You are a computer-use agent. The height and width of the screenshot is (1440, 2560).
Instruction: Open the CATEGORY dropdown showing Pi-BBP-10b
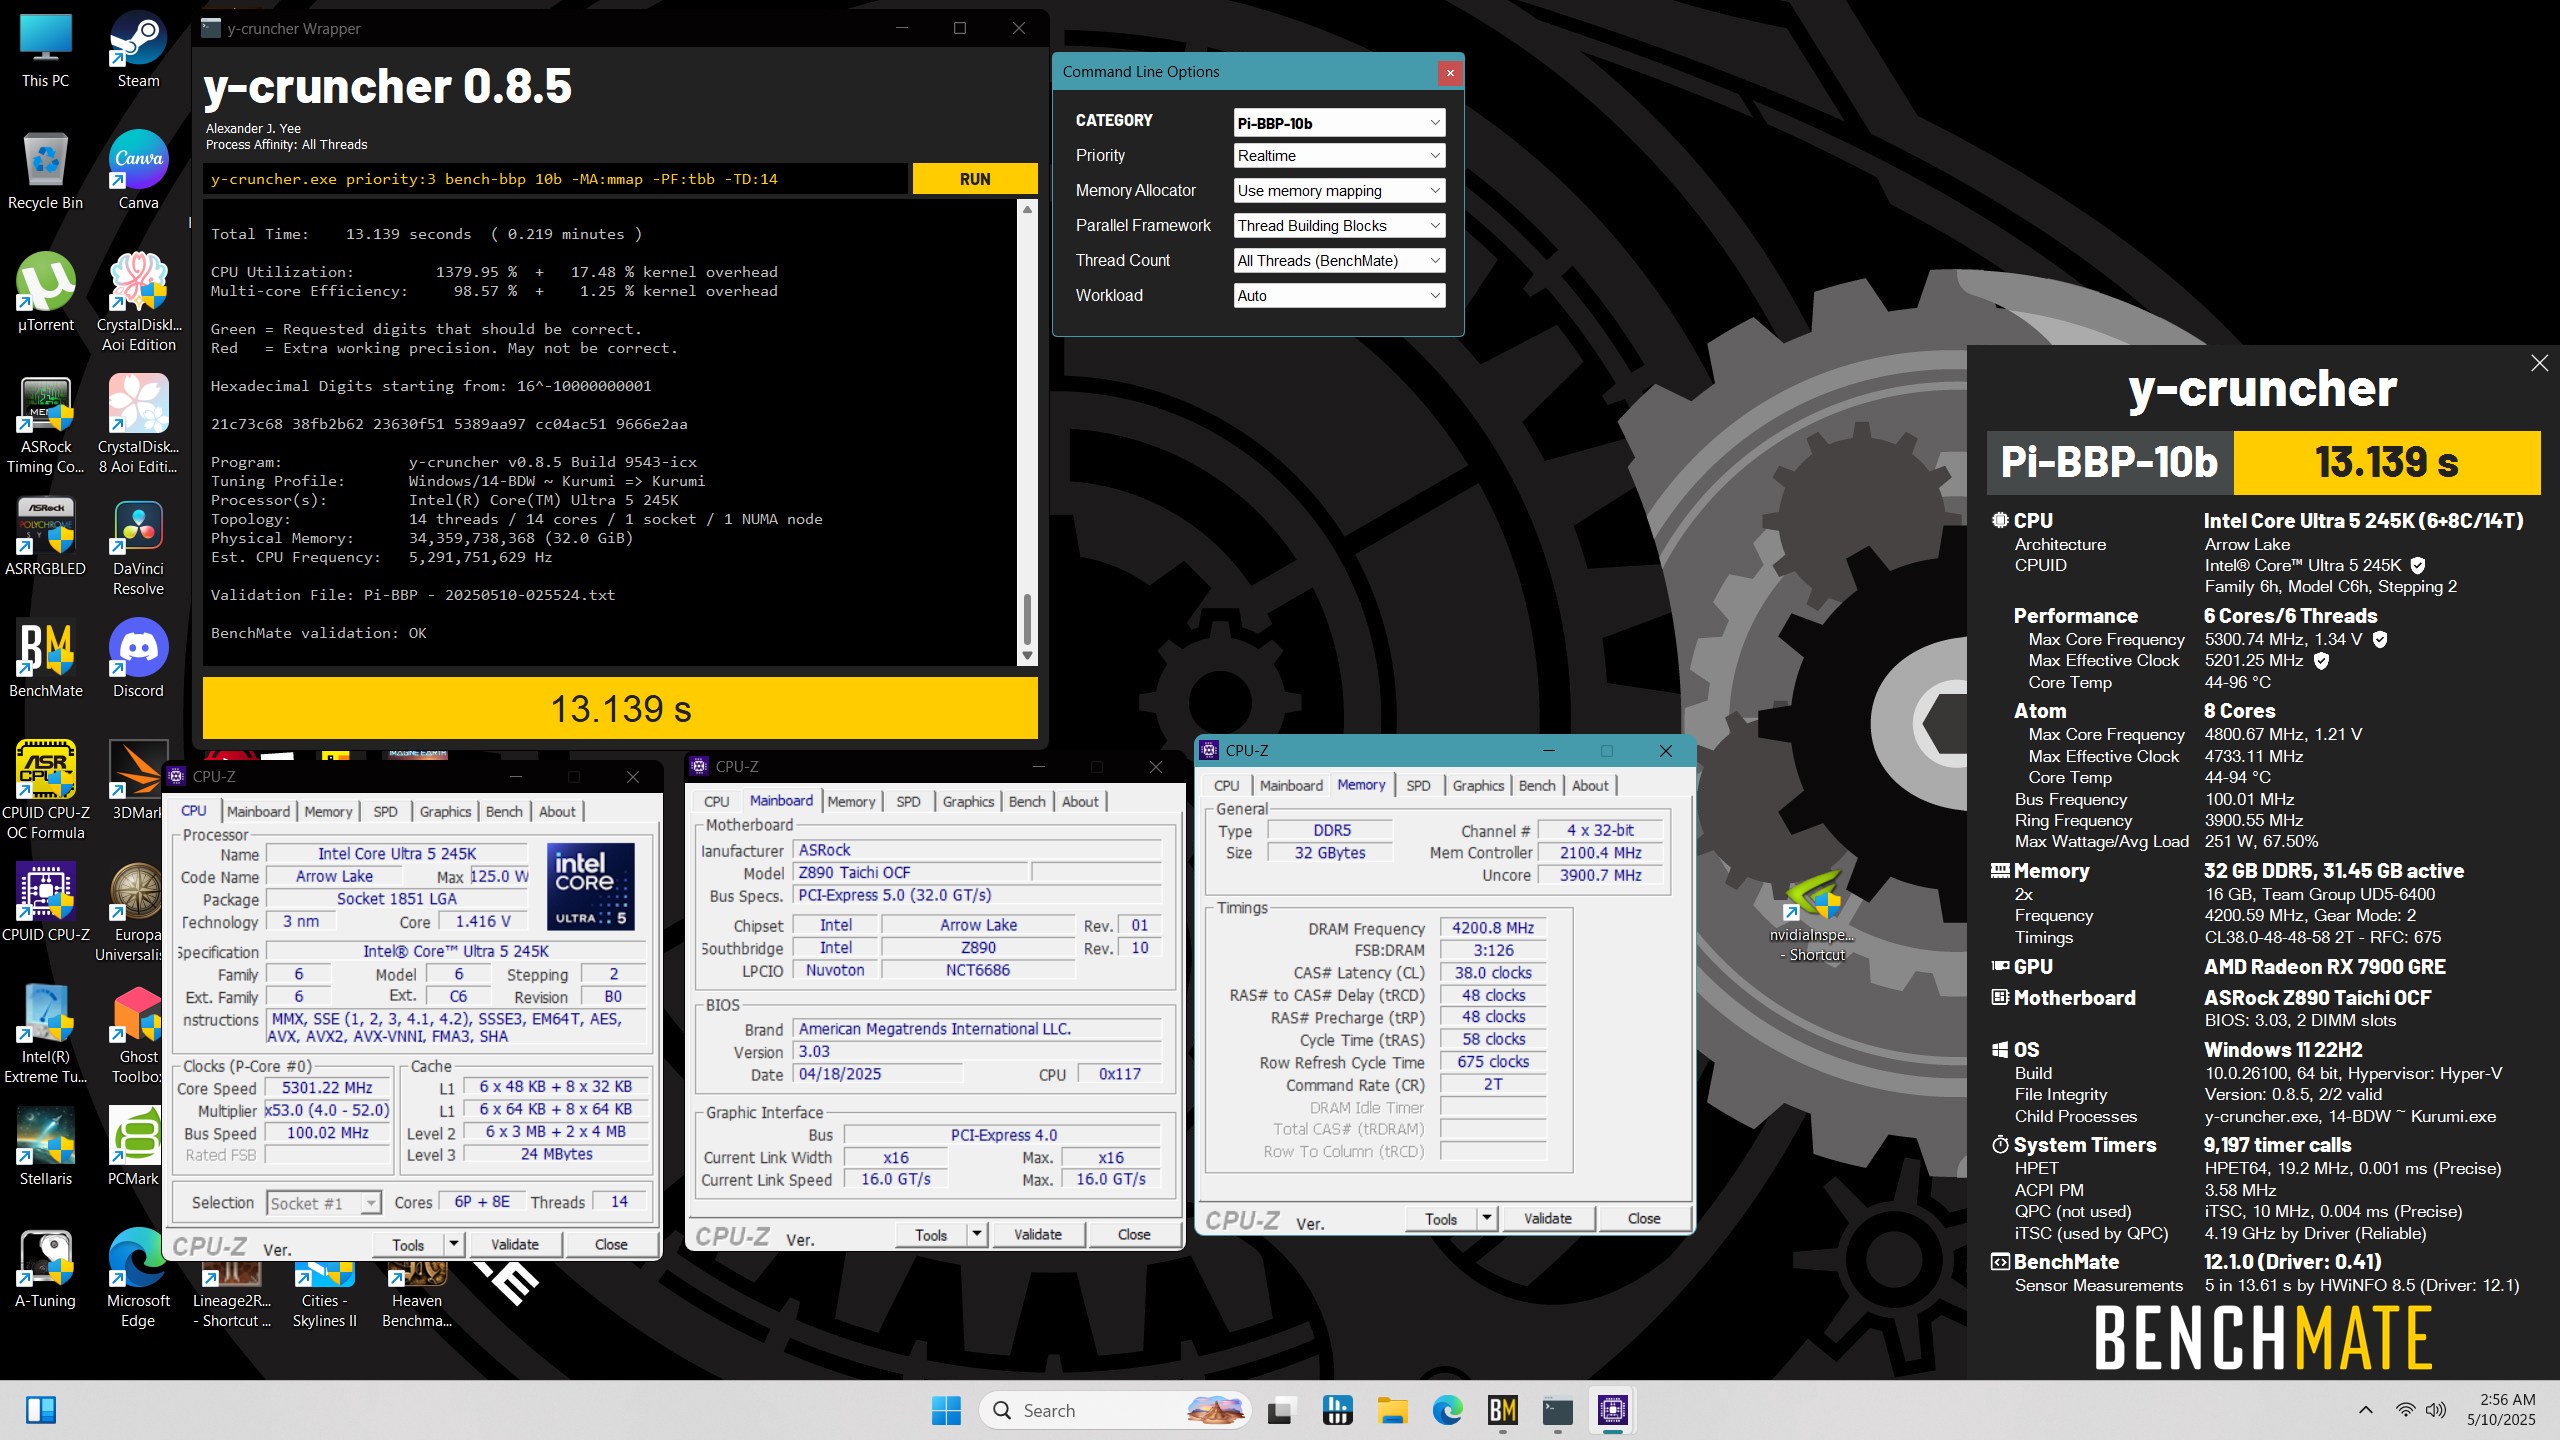1339,123
